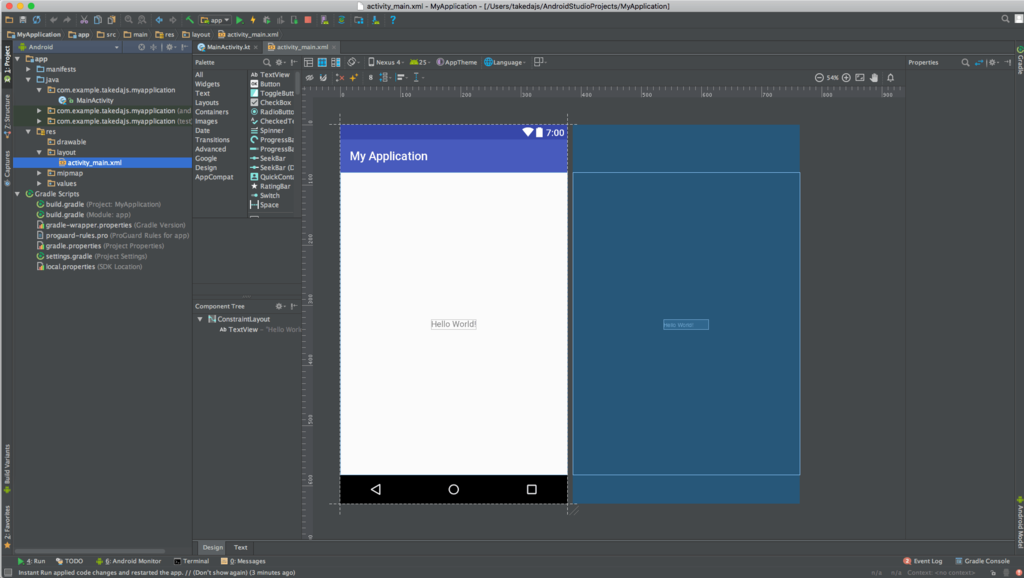Click the 54% zoom level control
The image size is (1024, 578).
coord(832,77)
